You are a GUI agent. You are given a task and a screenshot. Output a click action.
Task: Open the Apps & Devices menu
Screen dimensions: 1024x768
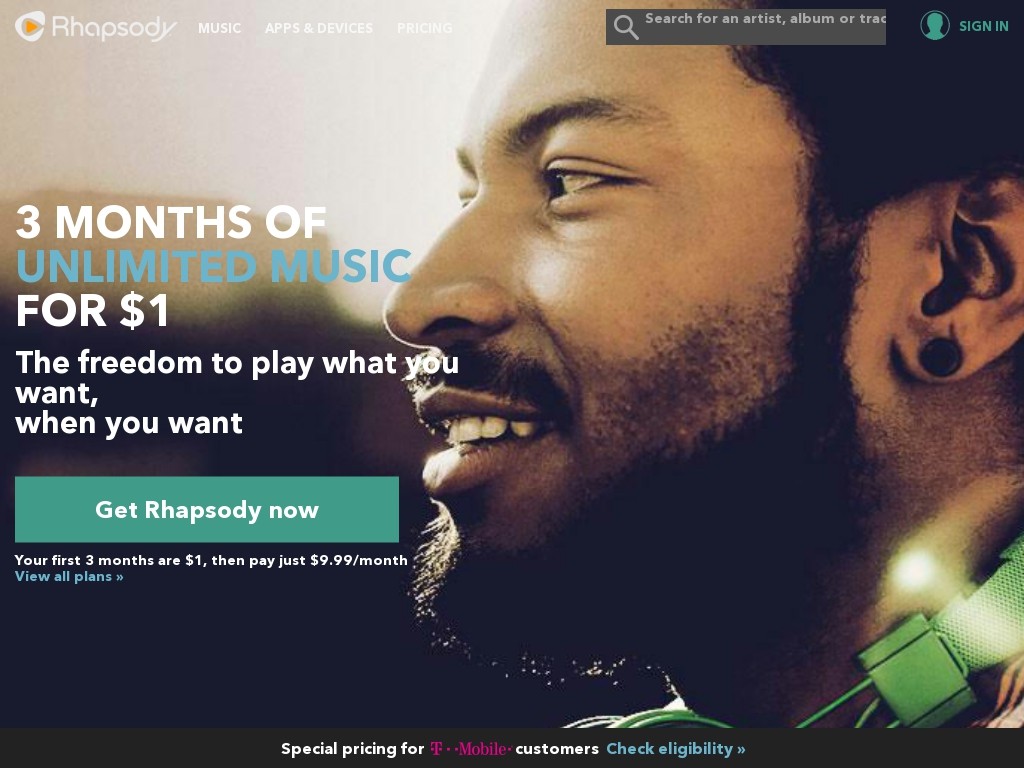319,28
